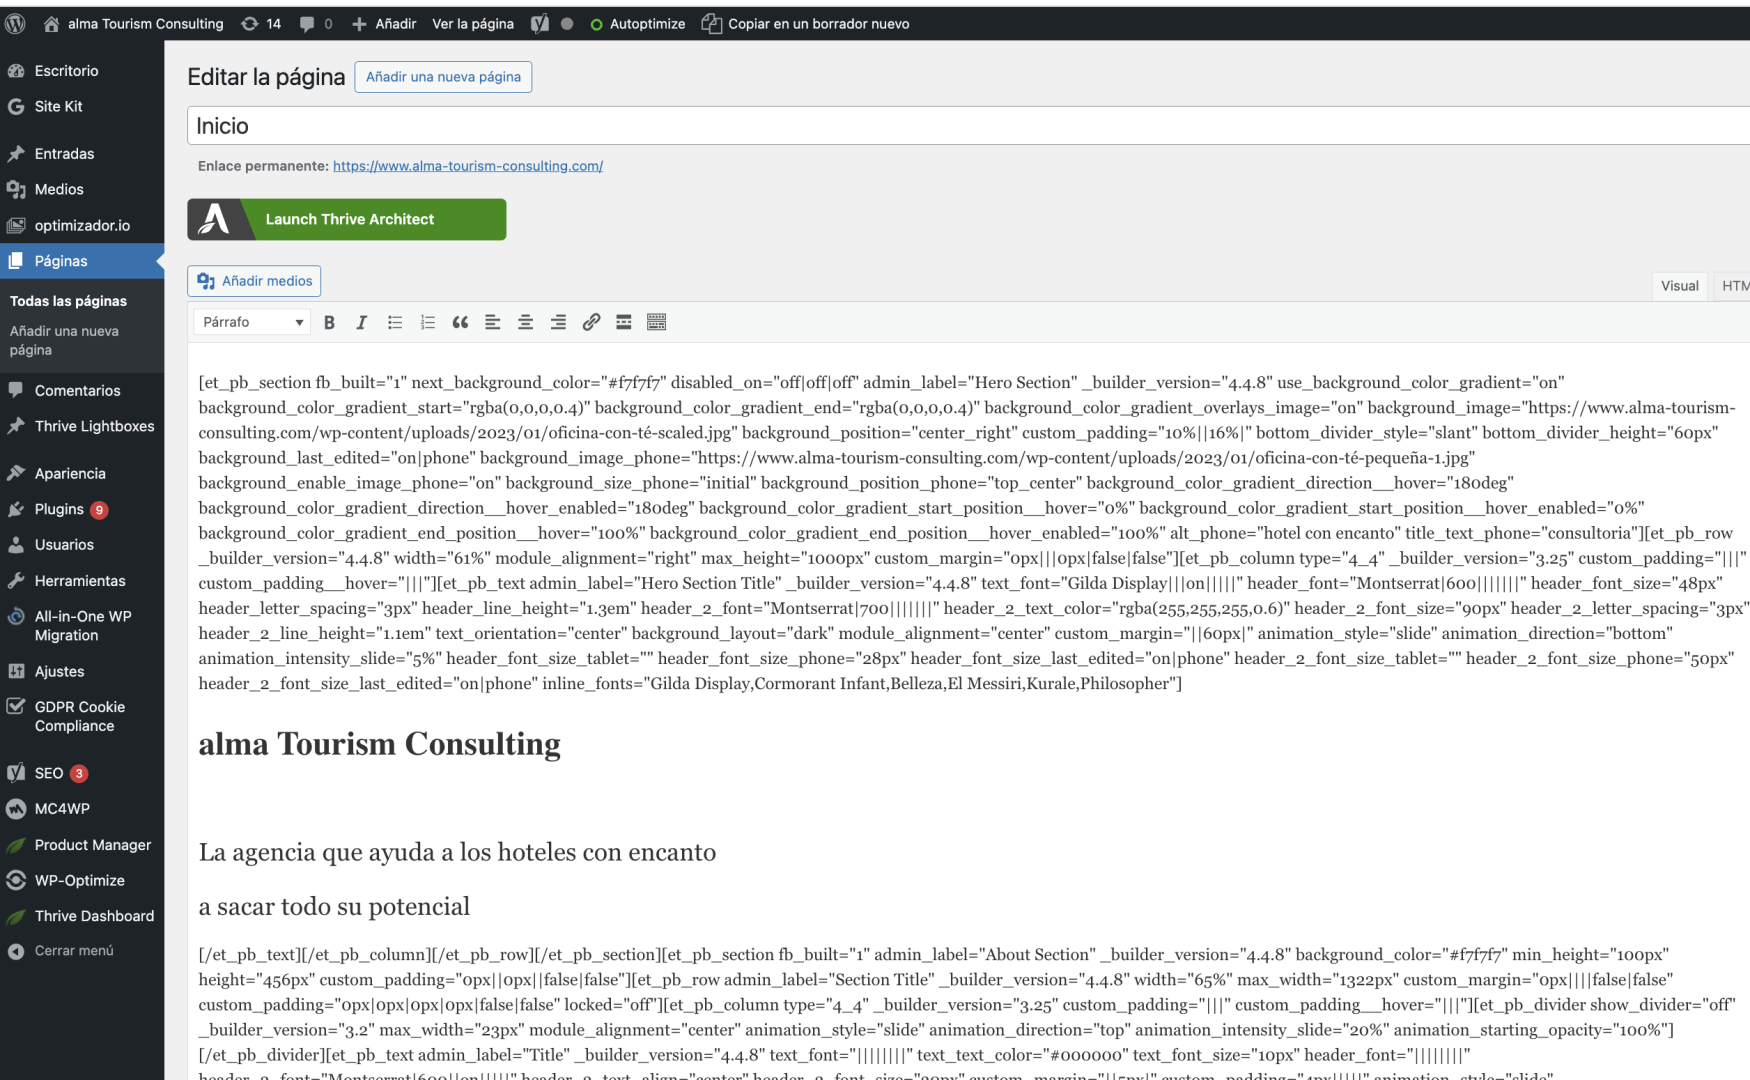This screenshot has height=1080, width=1750.
Task: Switch to the HTML editor tab
Action: [1734, 286]
